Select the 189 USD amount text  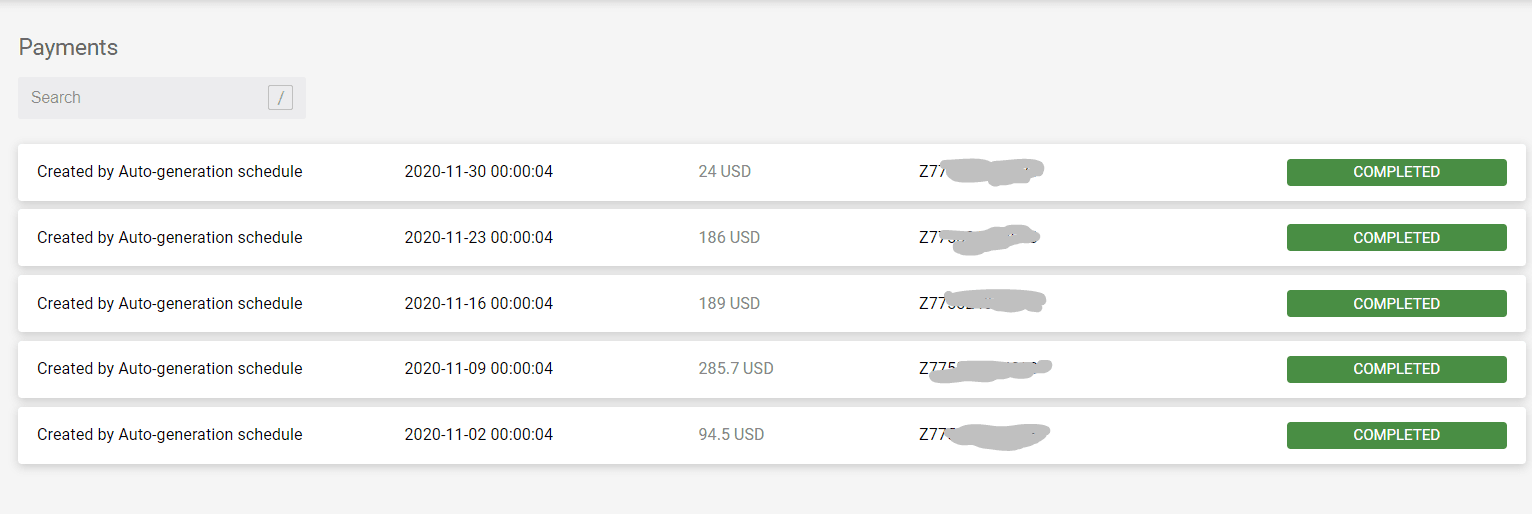[x=729, y=303]
